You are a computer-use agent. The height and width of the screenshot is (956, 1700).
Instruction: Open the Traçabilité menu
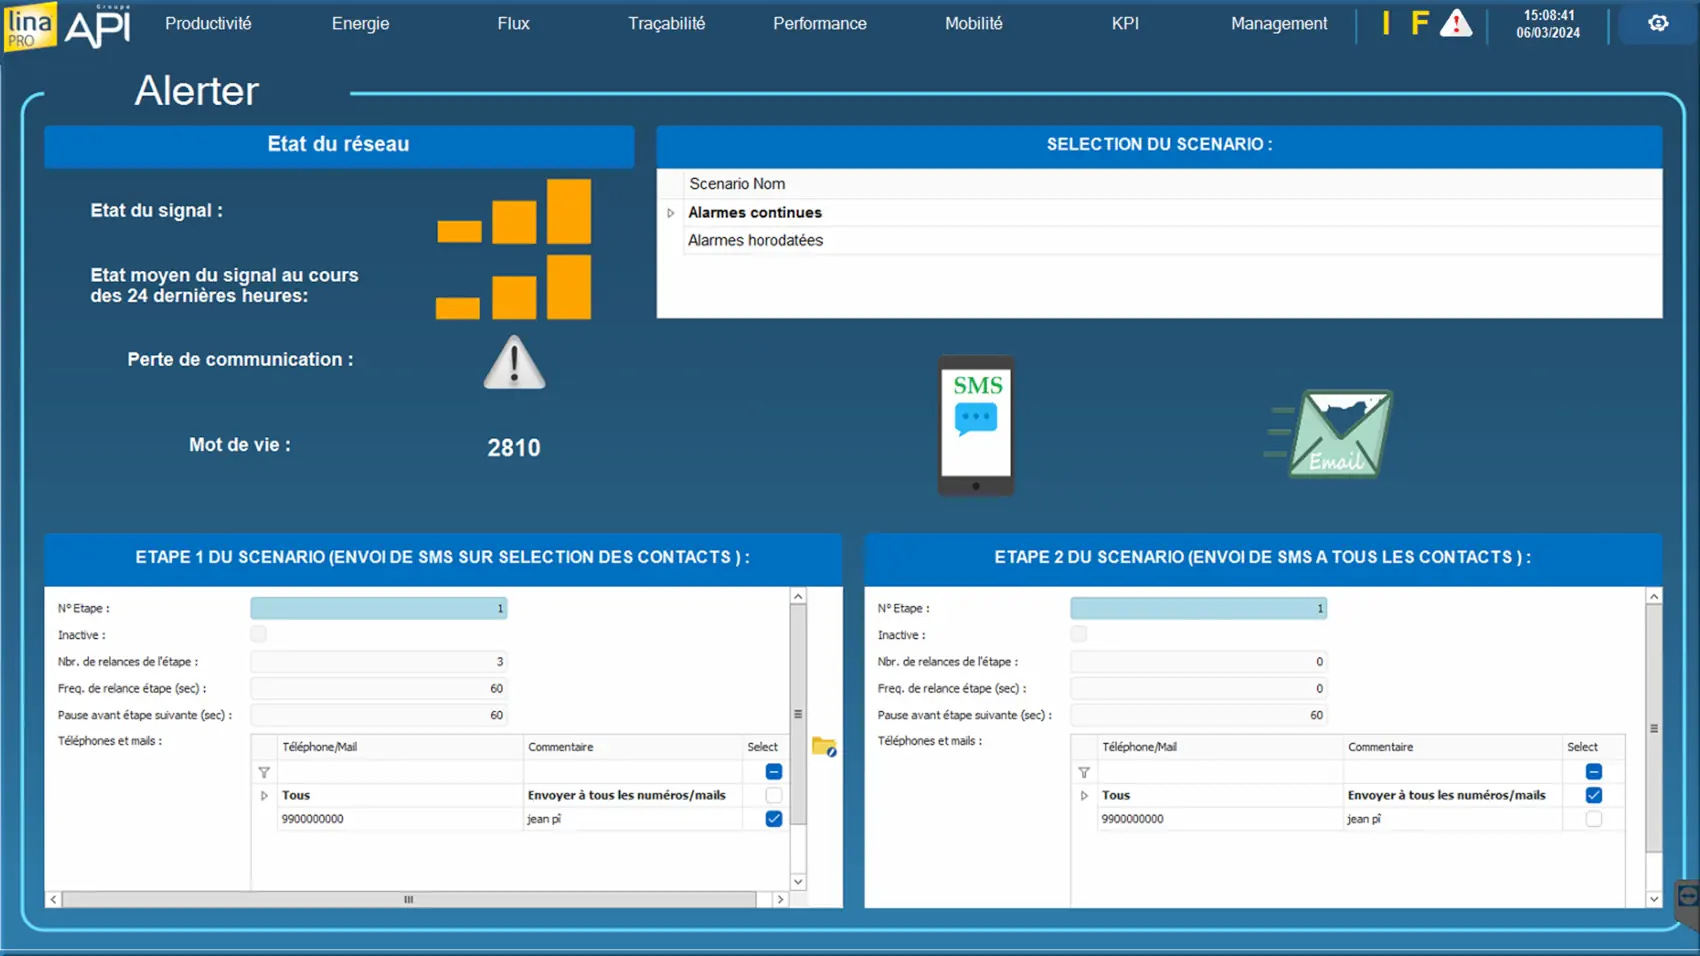point(666,24)
